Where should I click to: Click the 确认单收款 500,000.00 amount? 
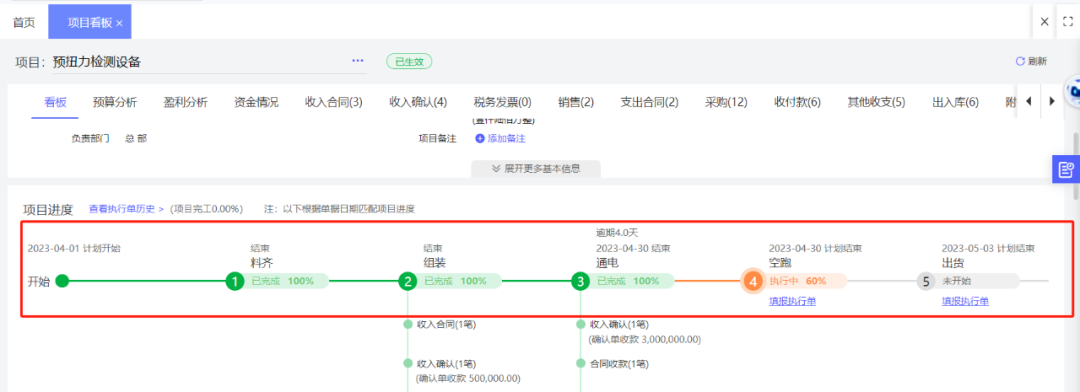468,378
